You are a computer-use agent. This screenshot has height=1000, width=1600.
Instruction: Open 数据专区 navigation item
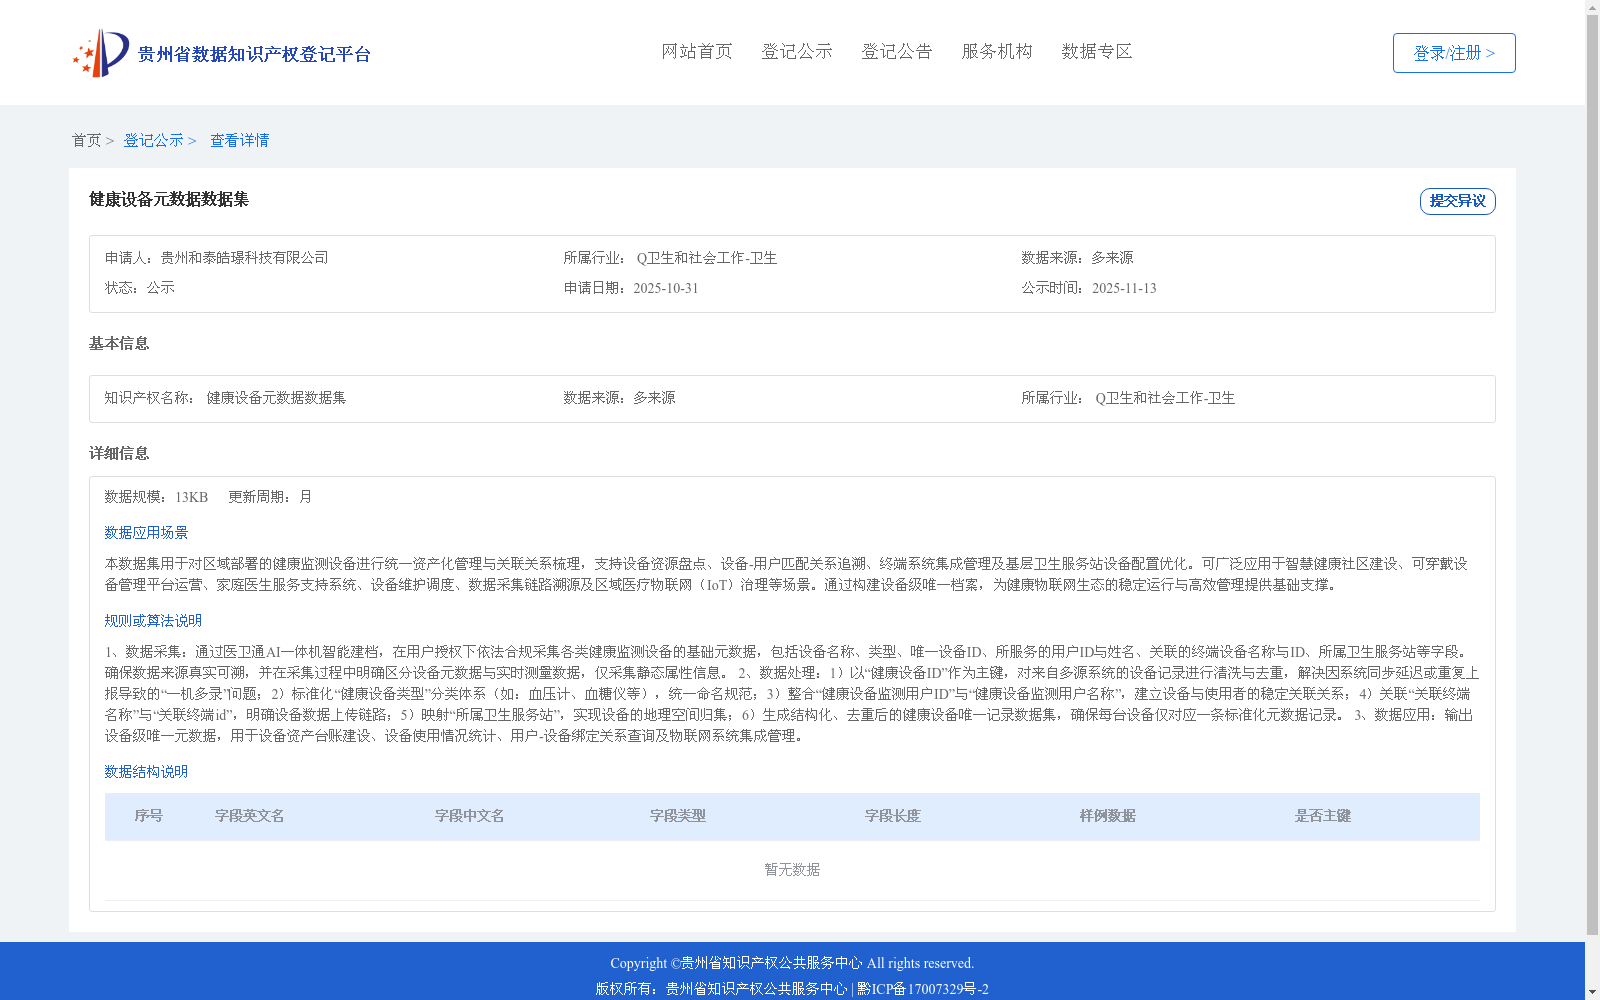pyautogui.click(x=1097, y=52)
